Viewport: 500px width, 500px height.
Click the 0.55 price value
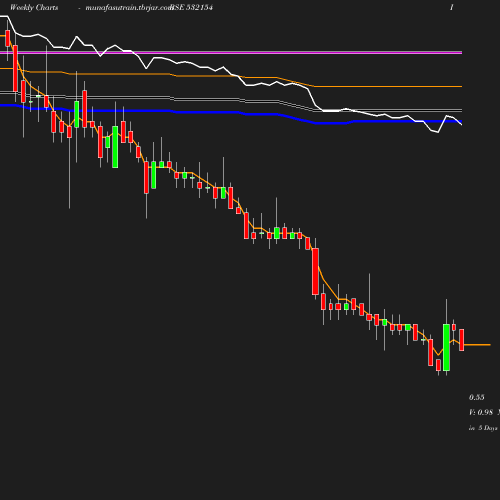point(477,397)
